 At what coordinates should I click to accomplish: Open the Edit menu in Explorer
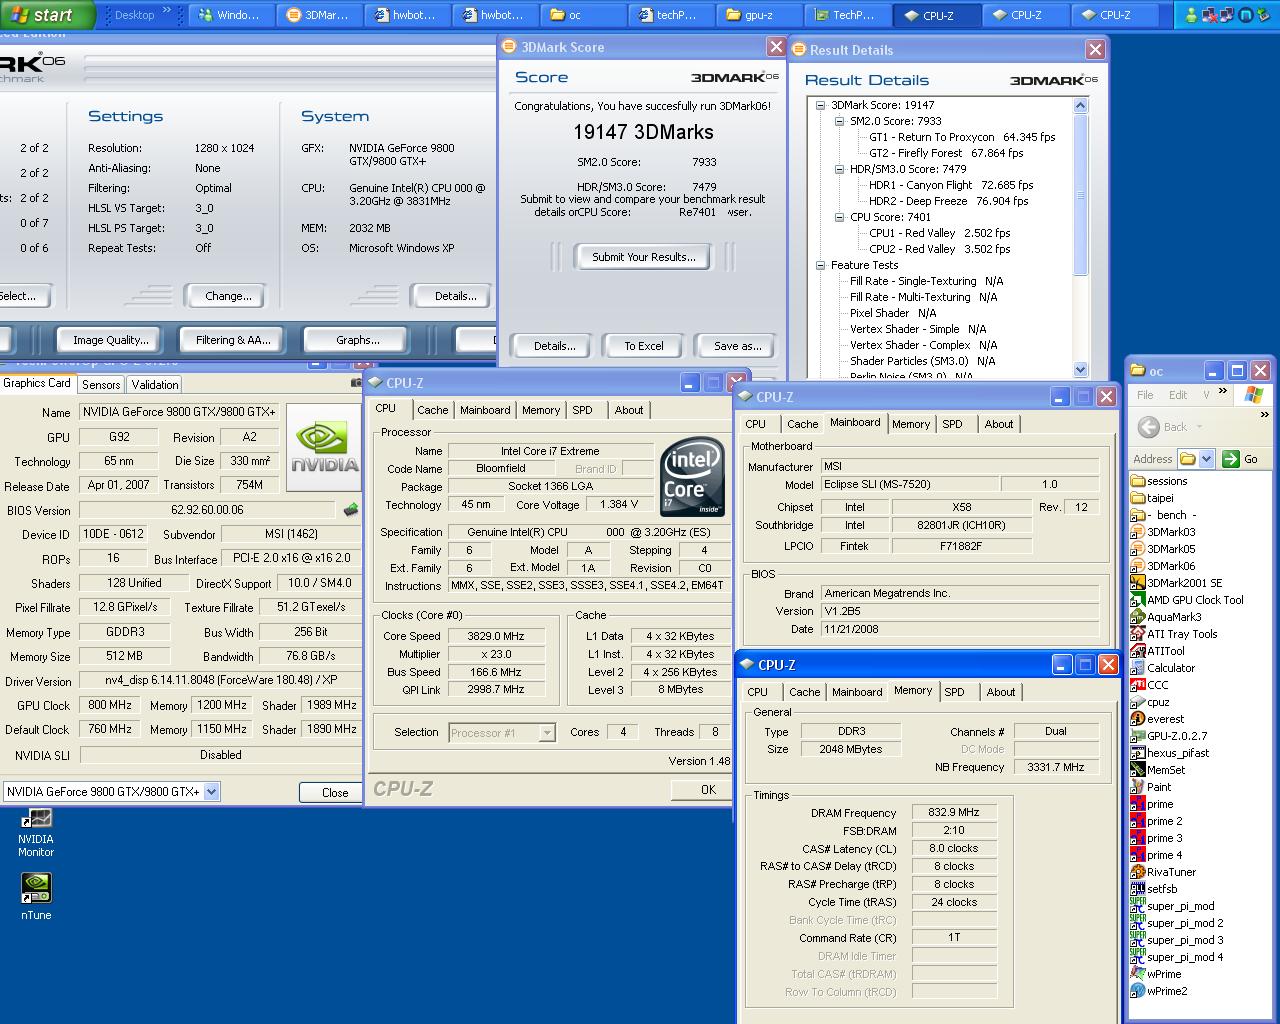click(1178, 395)
